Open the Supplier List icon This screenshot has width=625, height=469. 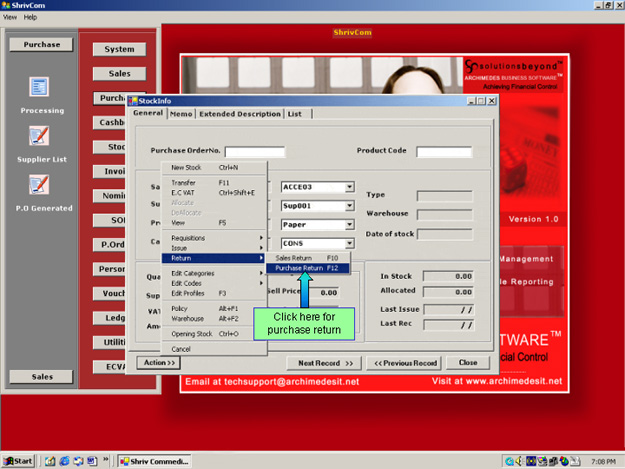[x=39, y=137]
